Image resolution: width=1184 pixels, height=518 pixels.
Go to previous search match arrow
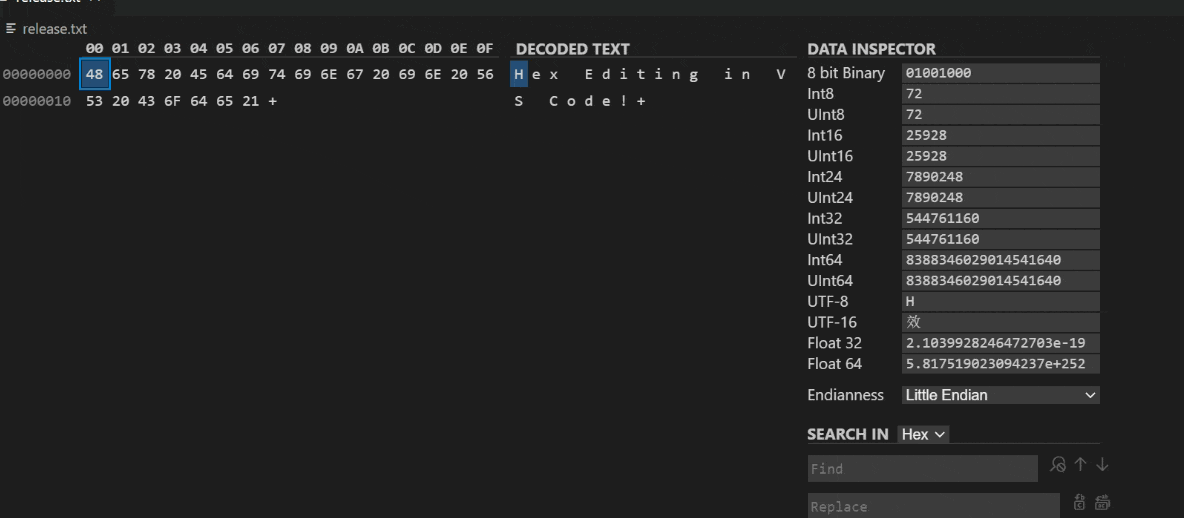click(x=1081, y=465)
